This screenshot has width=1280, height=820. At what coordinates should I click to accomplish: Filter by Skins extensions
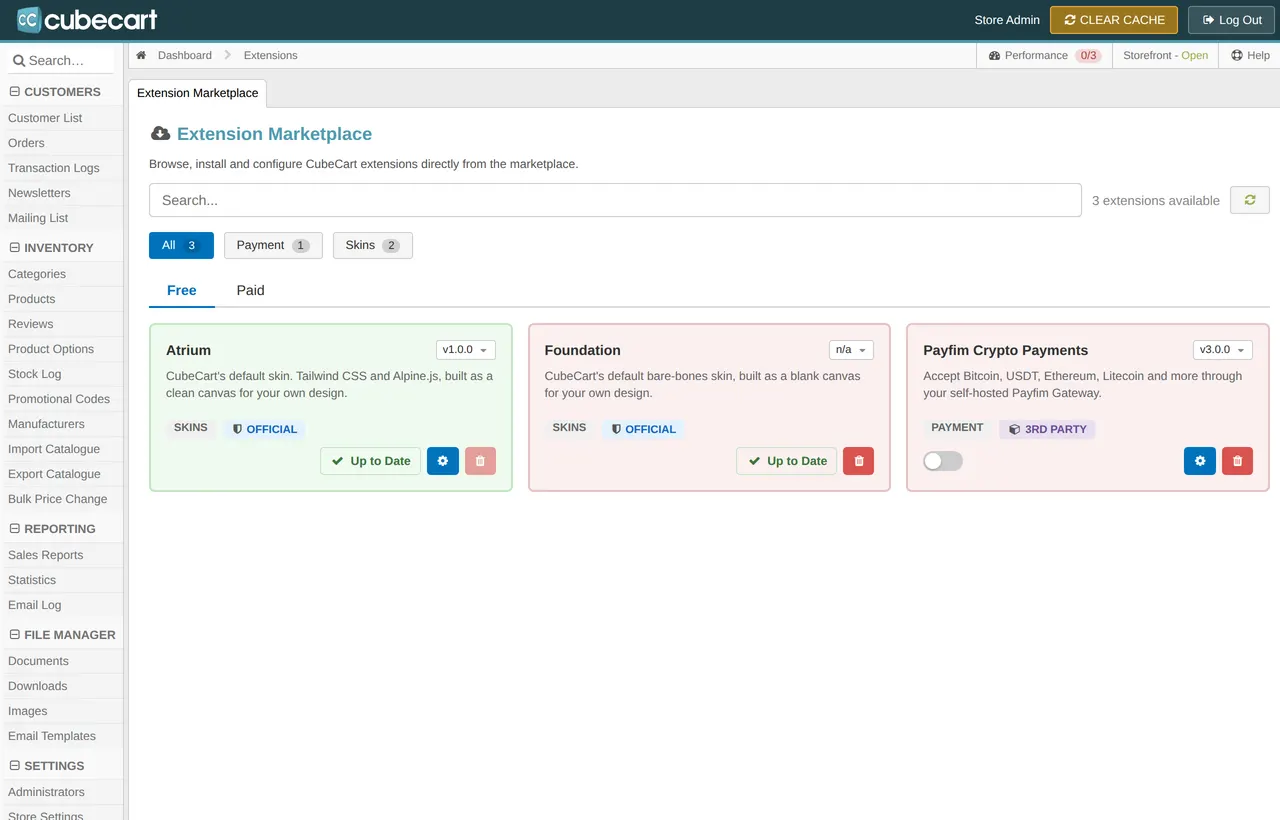click(x=373, y=245)
